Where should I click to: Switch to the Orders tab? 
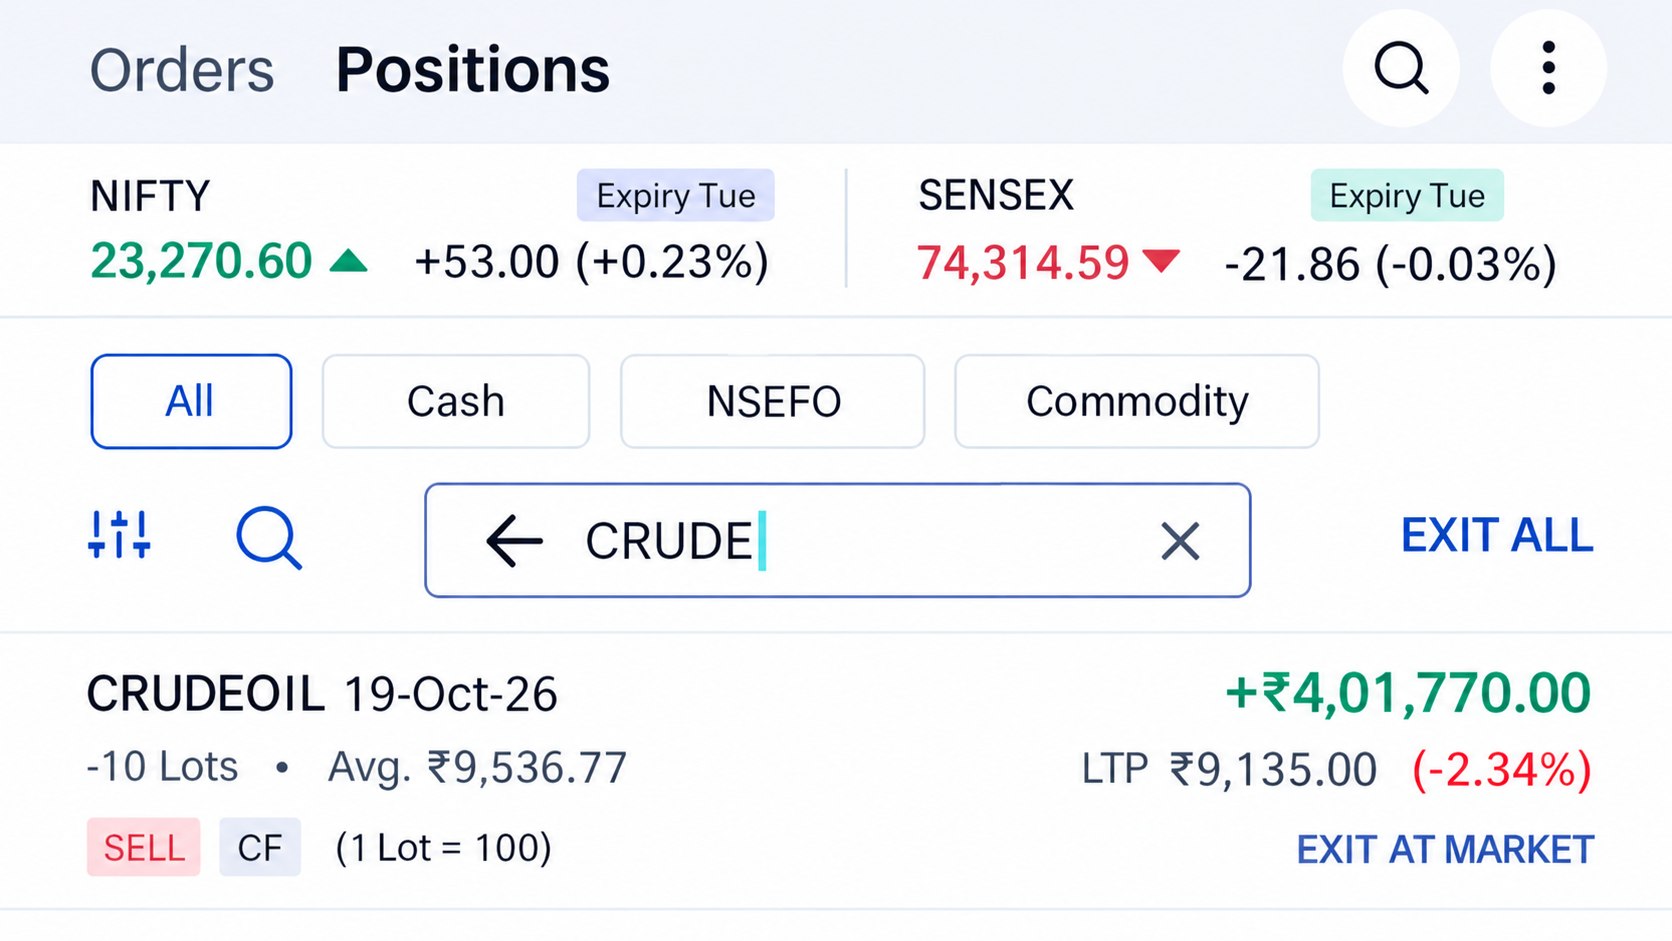pos(182,70)
